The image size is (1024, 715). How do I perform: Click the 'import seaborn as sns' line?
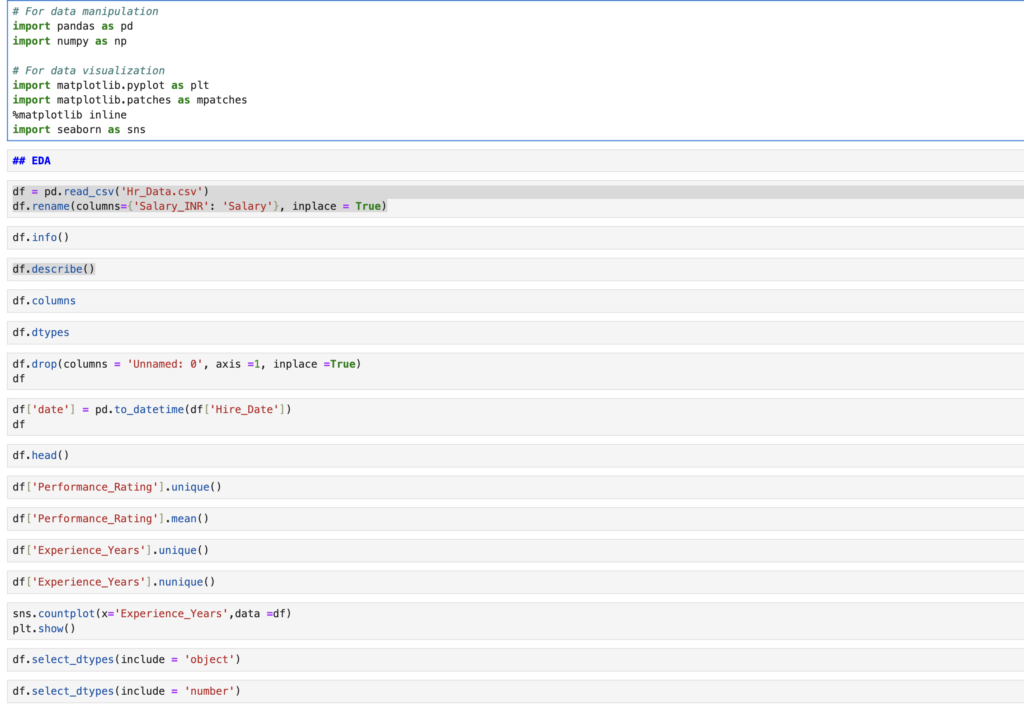pyautogui.click(x=80, y=130)
